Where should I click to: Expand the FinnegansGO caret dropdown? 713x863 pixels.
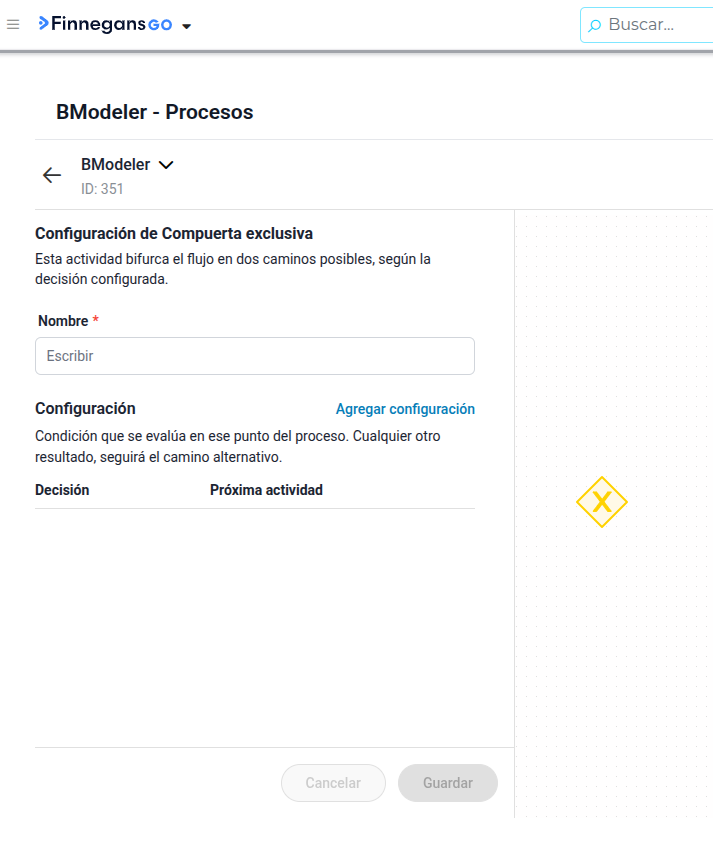click(187, 26)
